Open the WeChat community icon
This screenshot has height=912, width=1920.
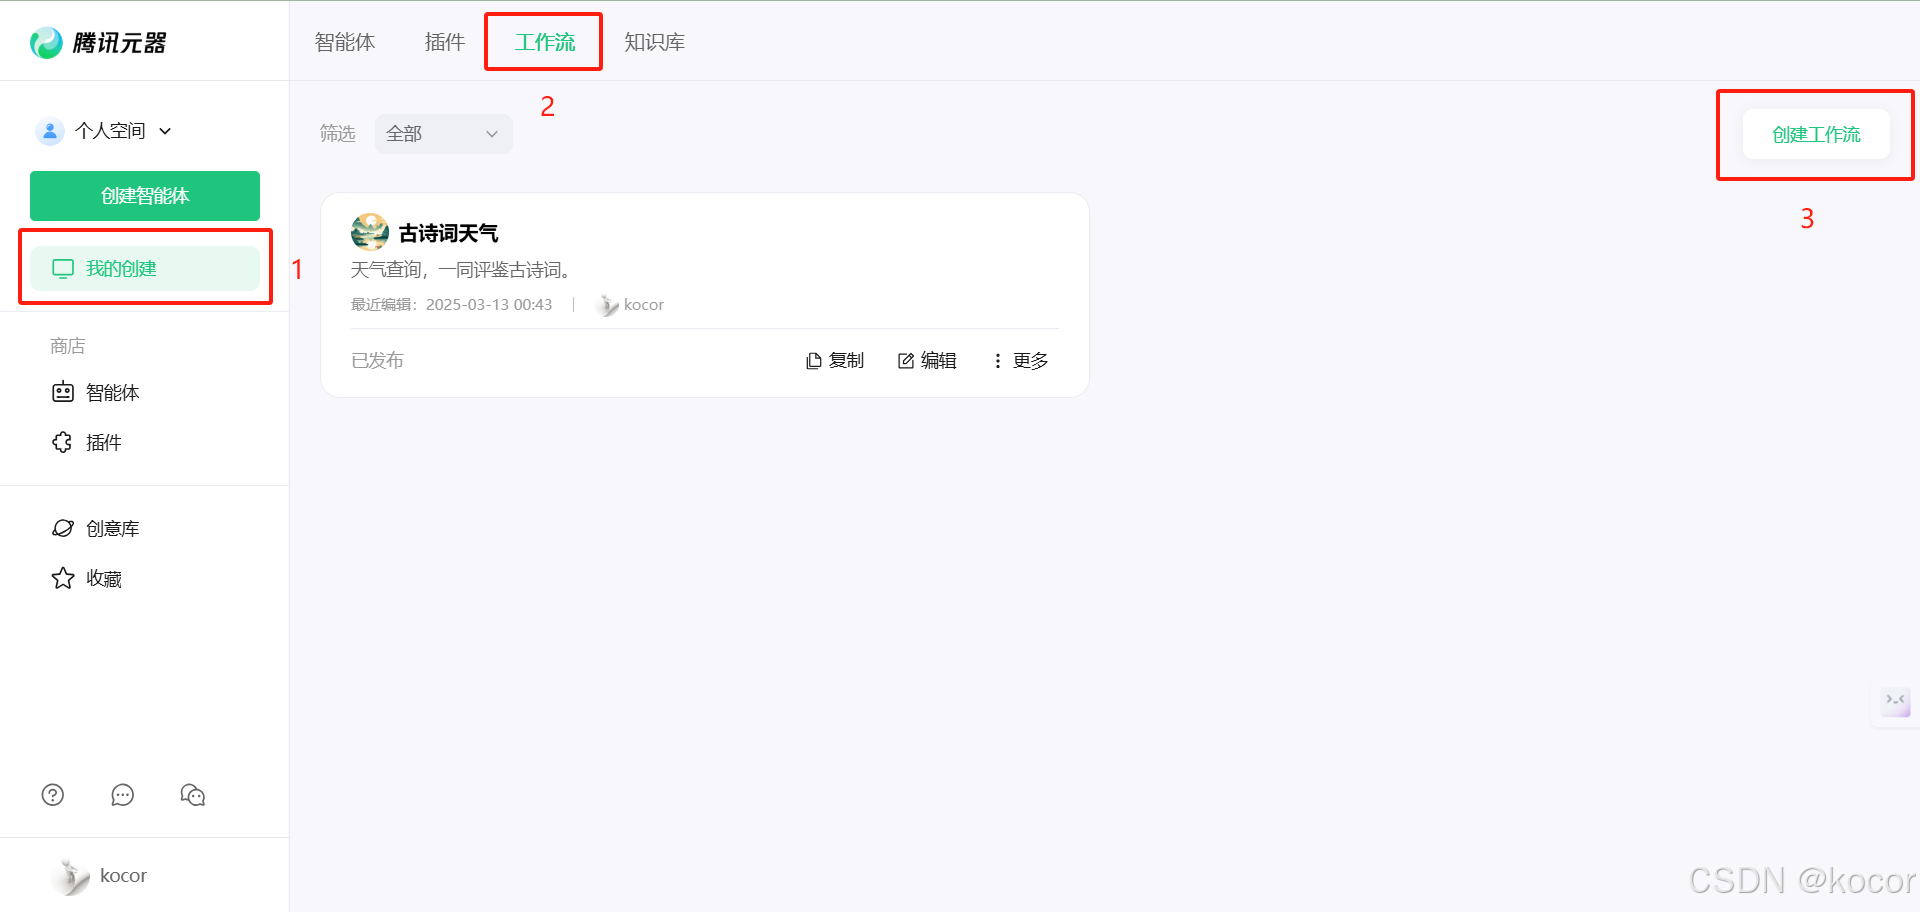click(x=193, y=795)
